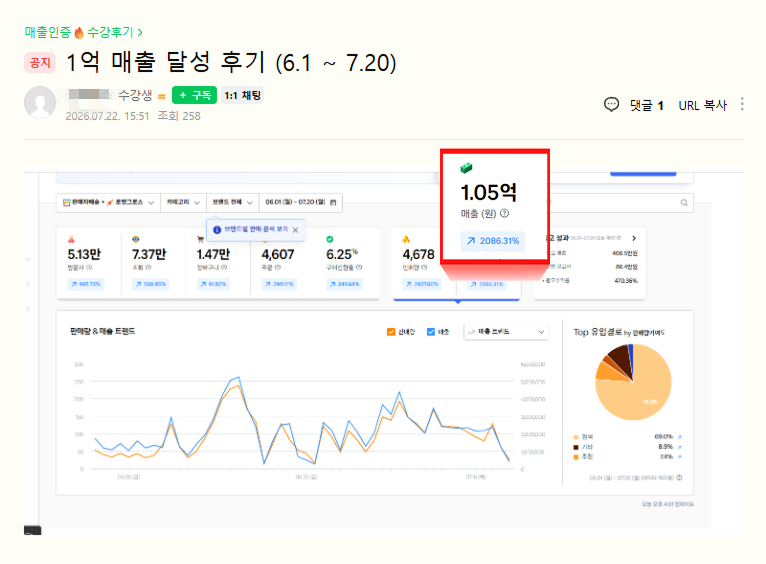766x564 pixels.
Task: Toggle the blue 매출 checkbox
Action: tap(431, 332)
